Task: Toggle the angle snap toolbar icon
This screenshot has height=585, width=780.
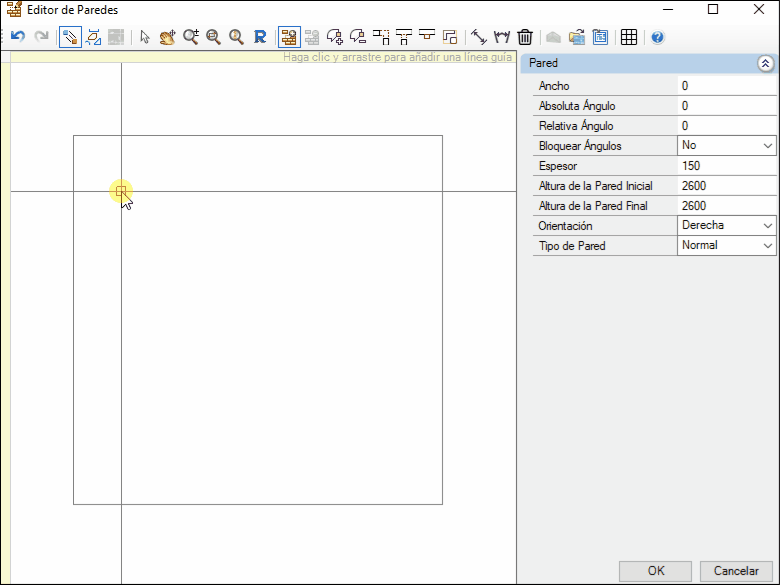Action: pyautogui.click(x=93, y=37)
